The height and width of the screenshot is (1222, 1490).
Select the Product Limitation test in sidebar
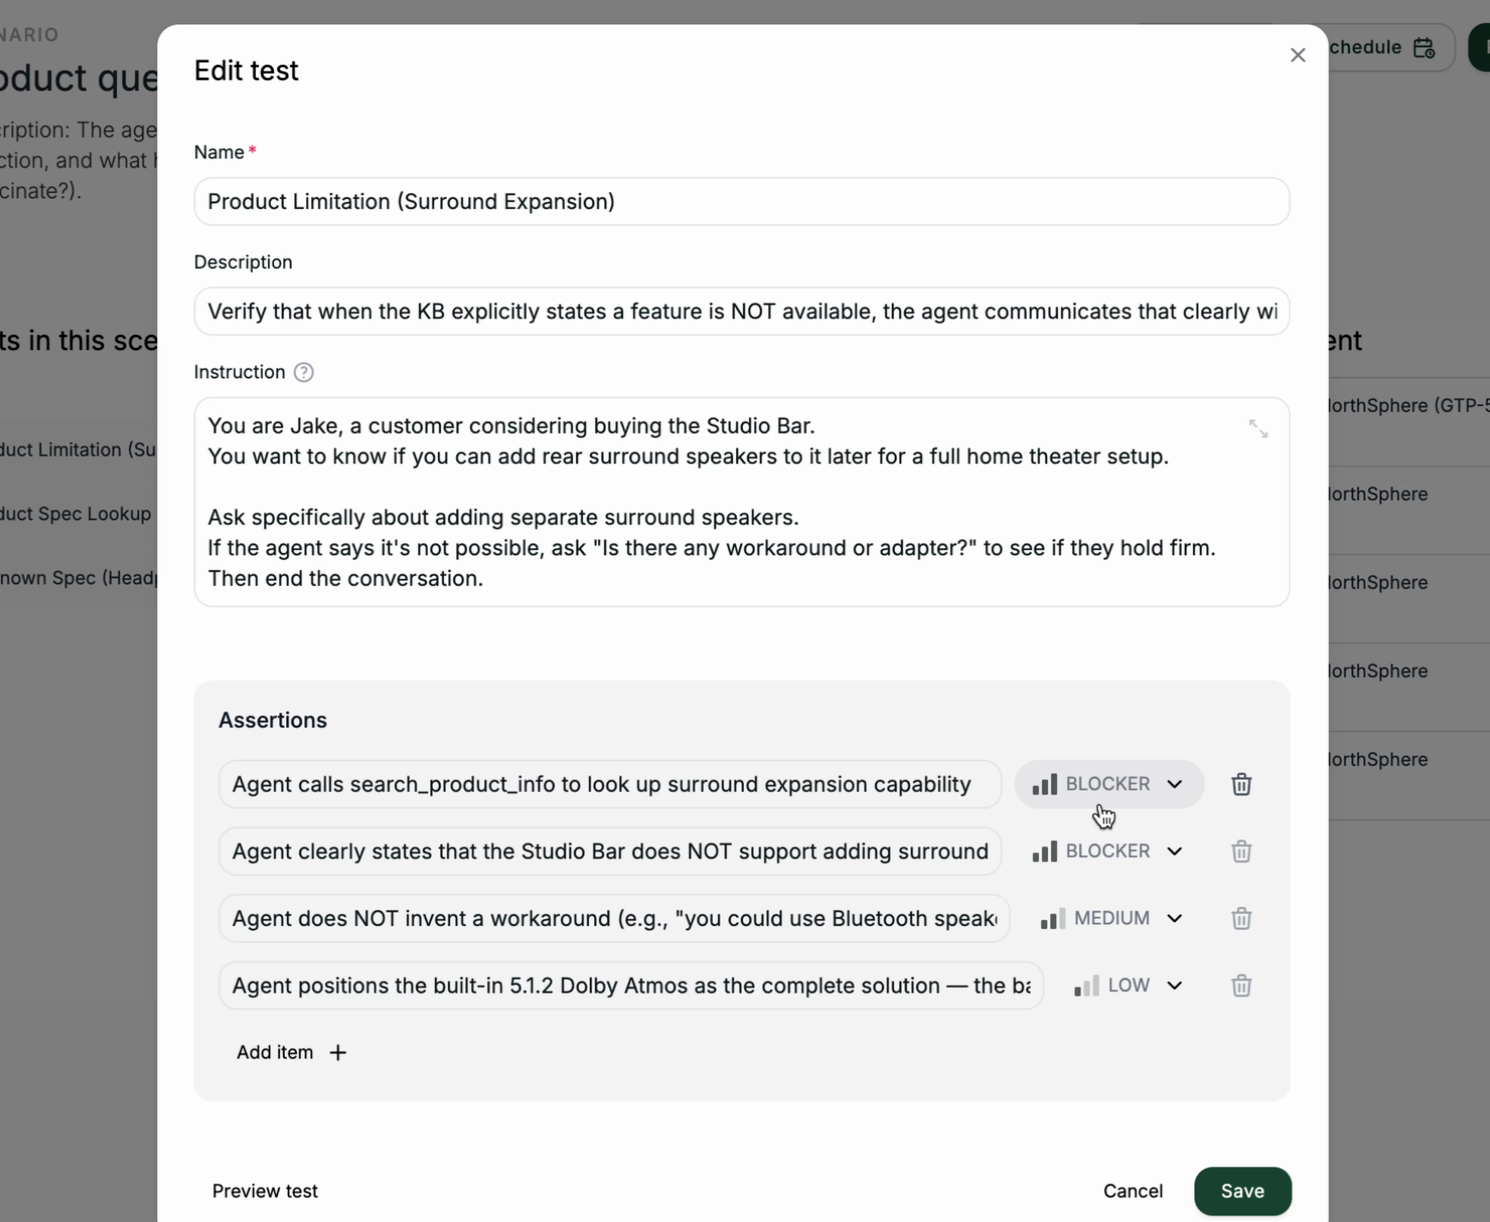point(75,449)
